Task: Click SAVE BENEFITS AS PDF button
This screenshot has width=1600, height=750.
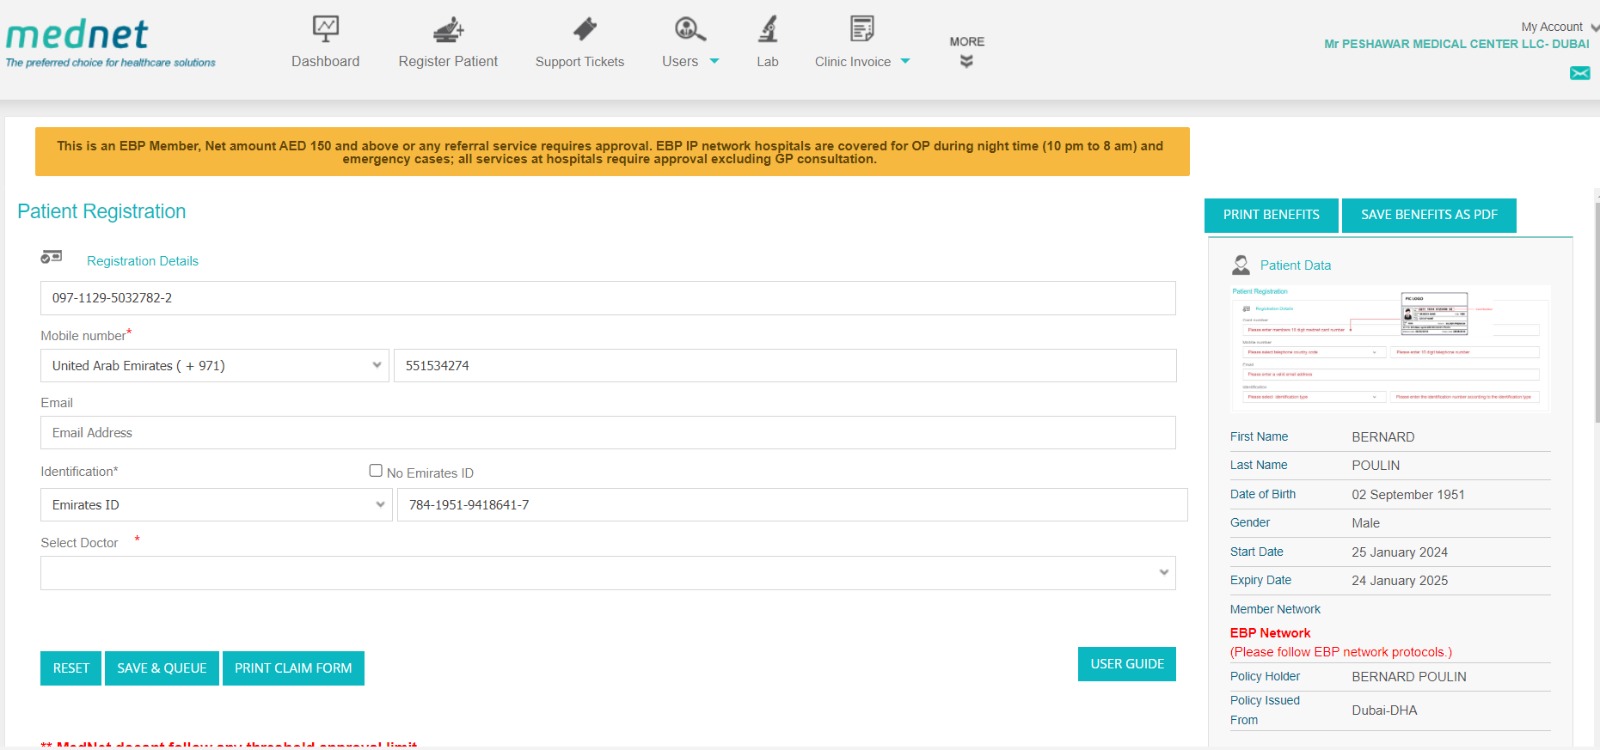Action: [1429, 215]
